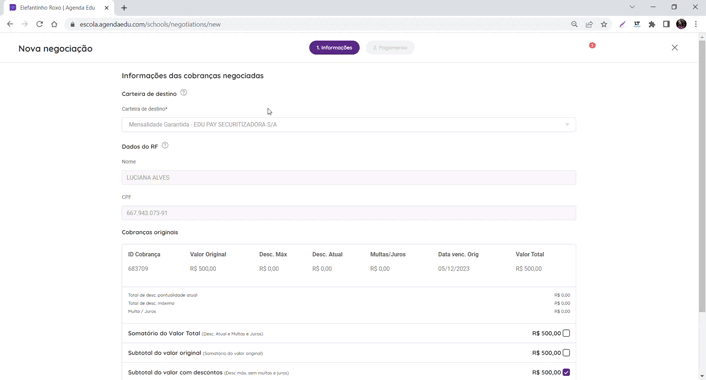
Task: Close the Nova negociação form
Action: click(x=674, y=48)
